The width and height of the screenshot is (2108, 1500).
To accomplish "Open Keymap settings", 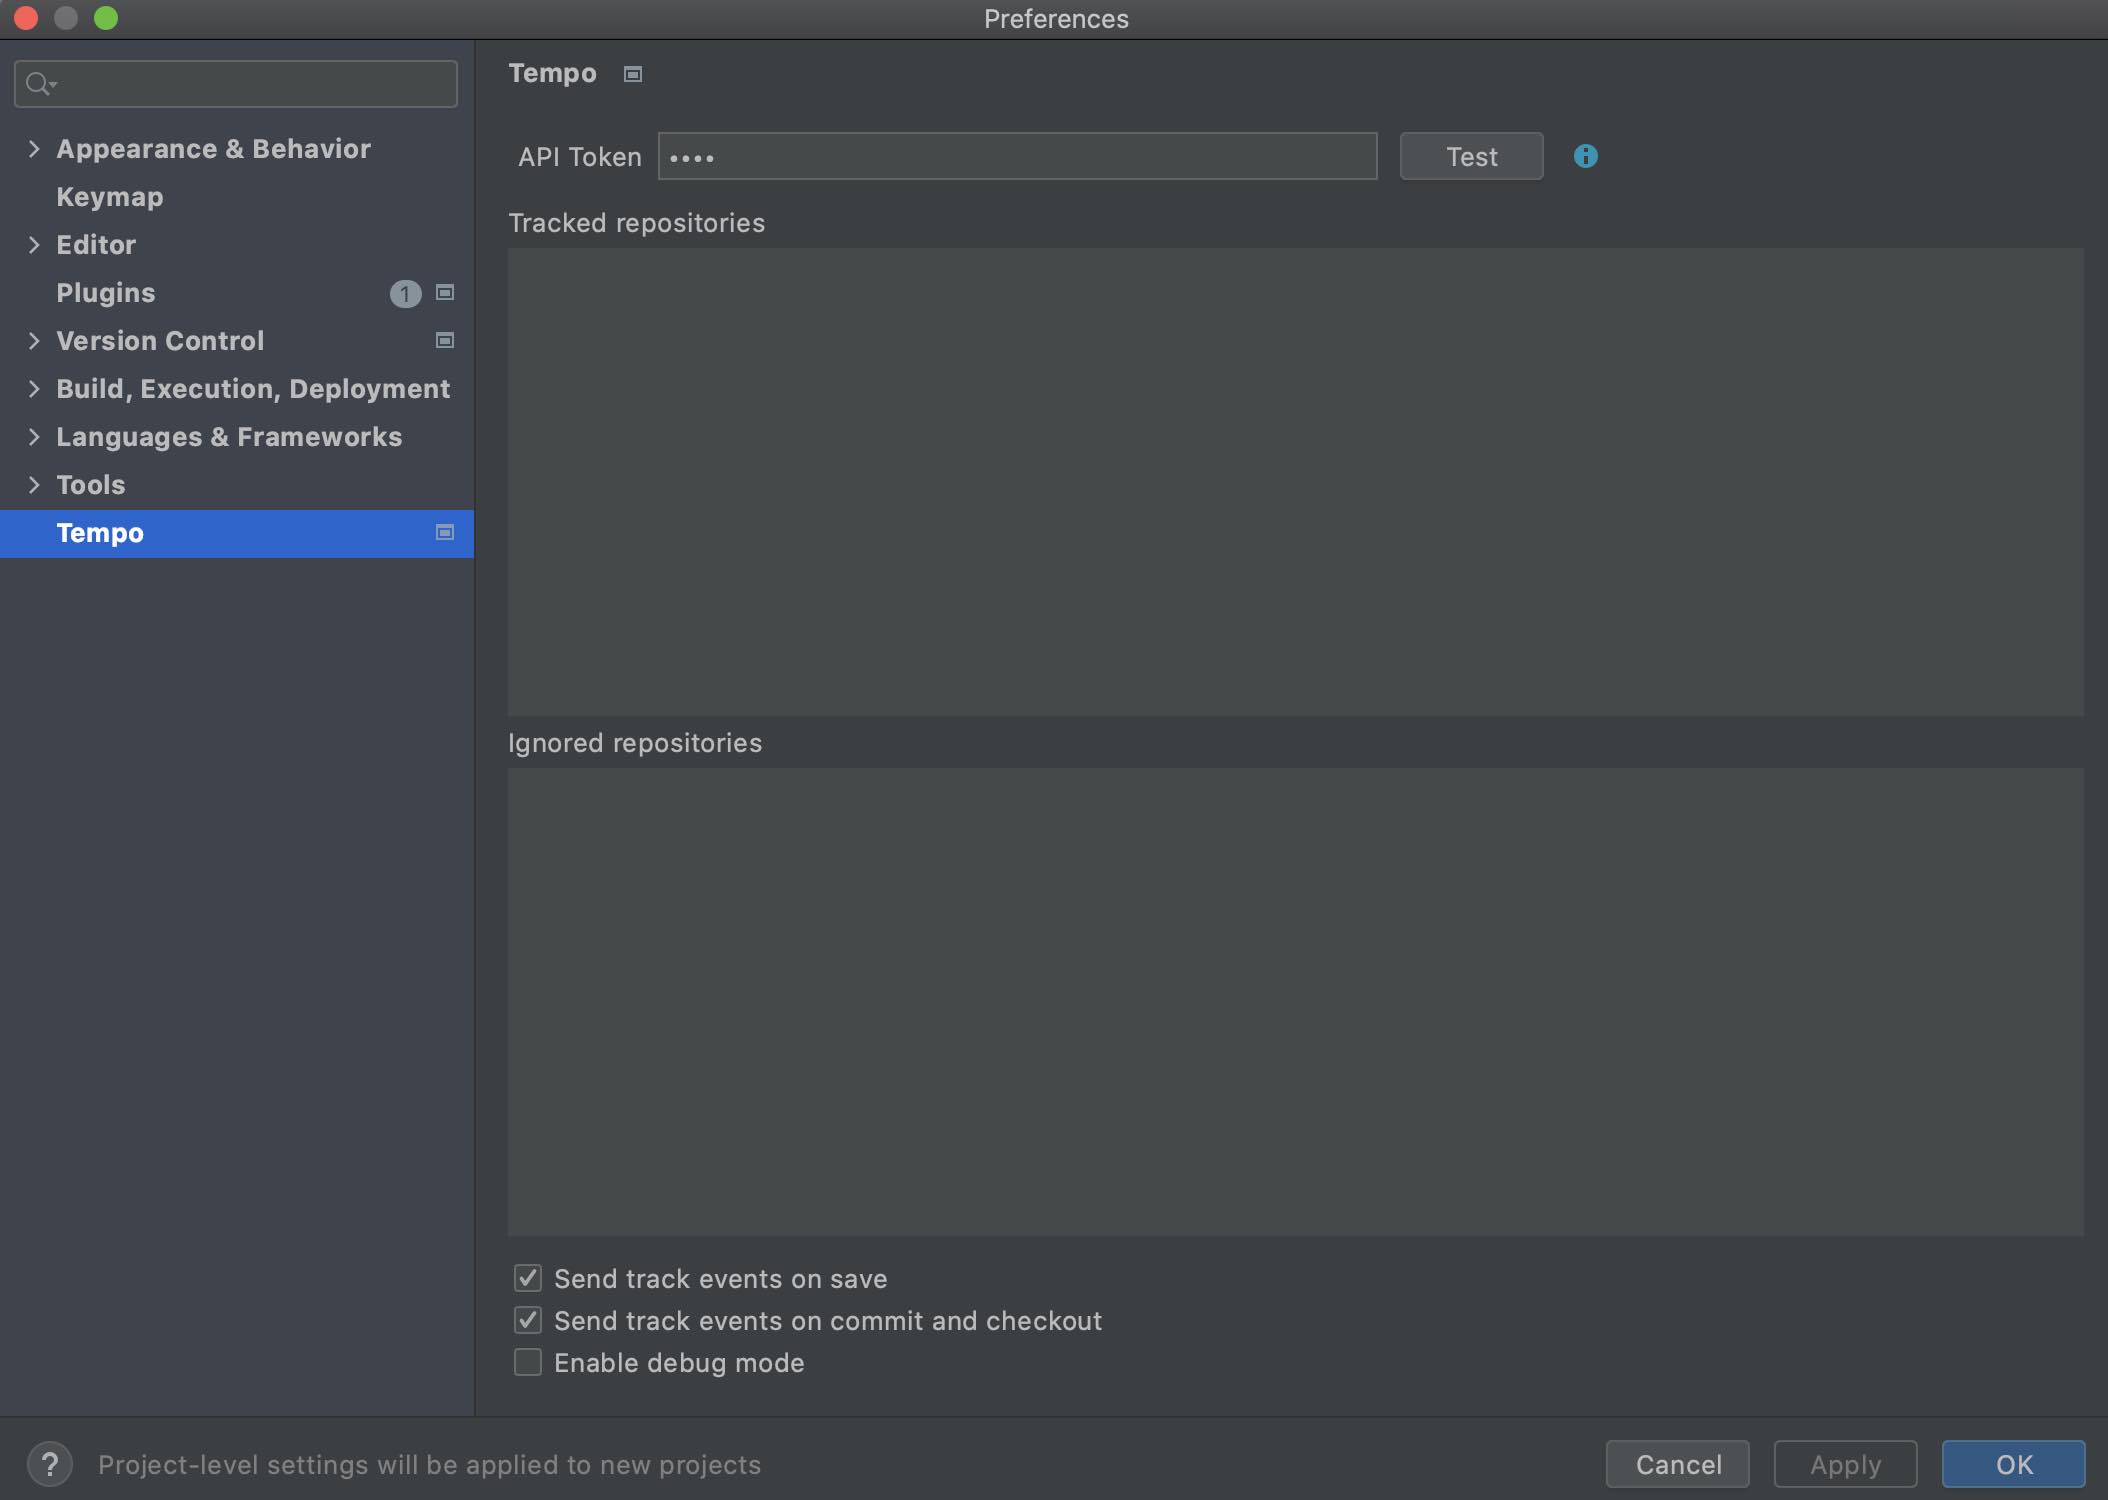I will 110,196.
